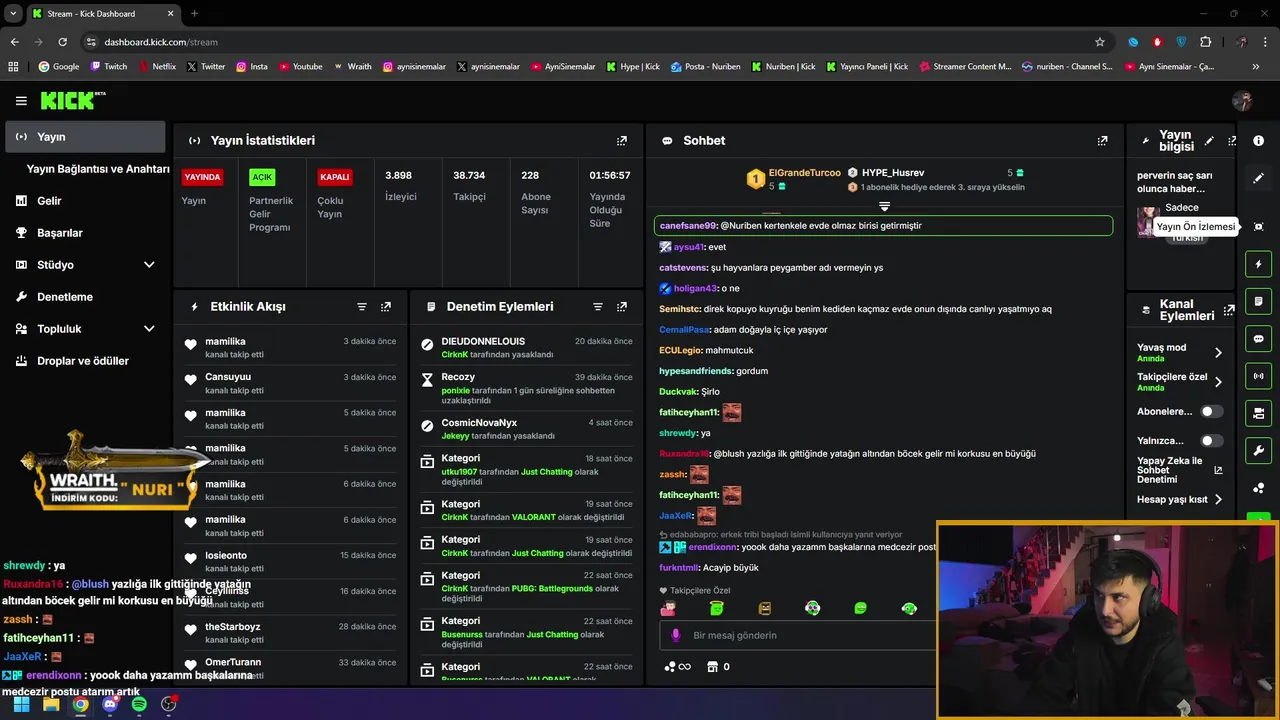Bookmark this page with the star icon

point(1100,42)
